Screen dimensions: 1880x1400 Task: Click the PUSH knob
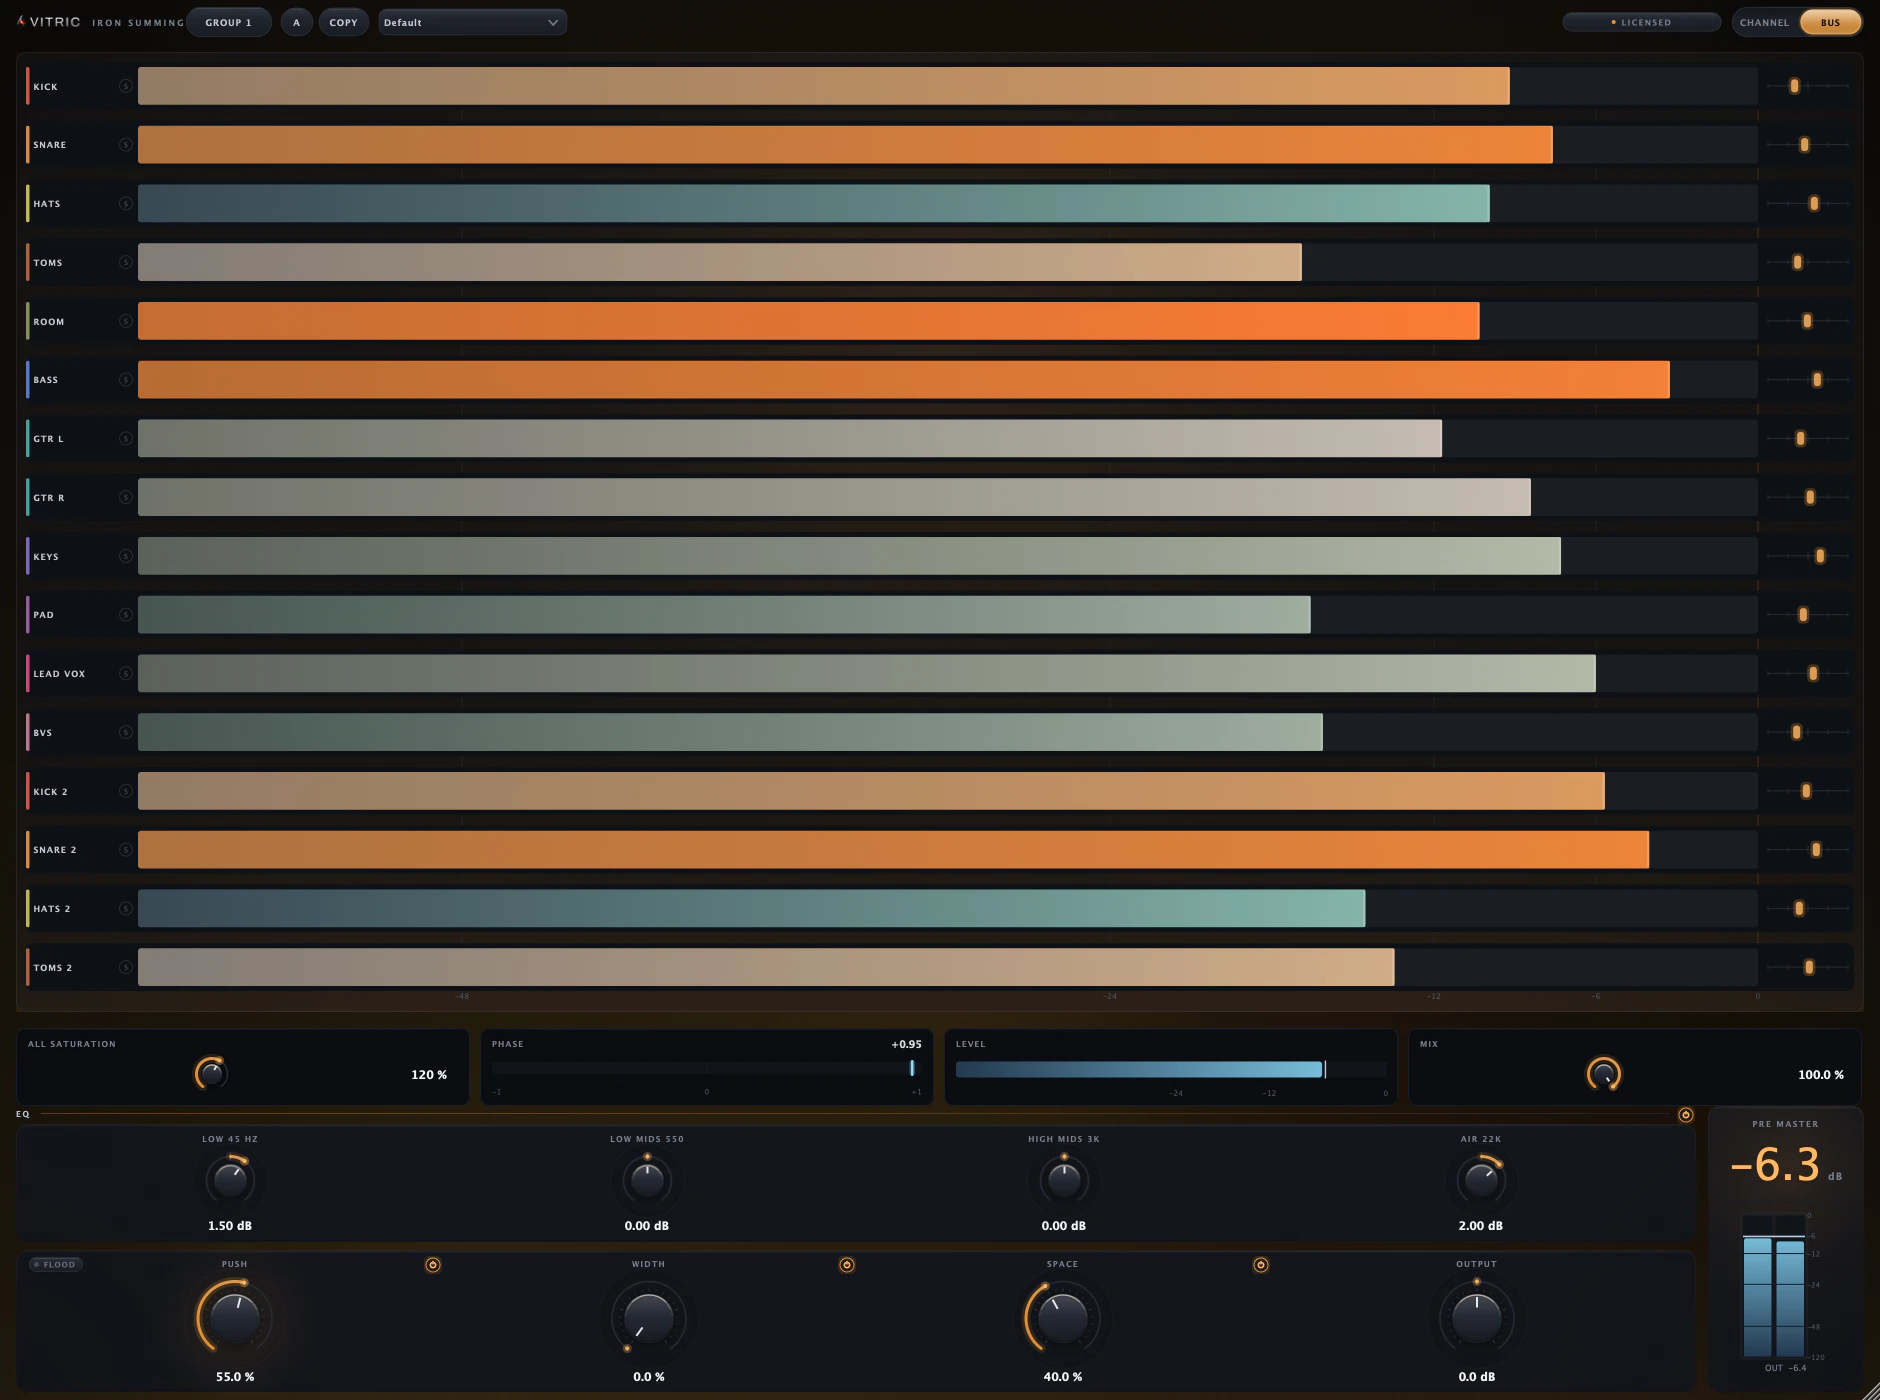235,1318
